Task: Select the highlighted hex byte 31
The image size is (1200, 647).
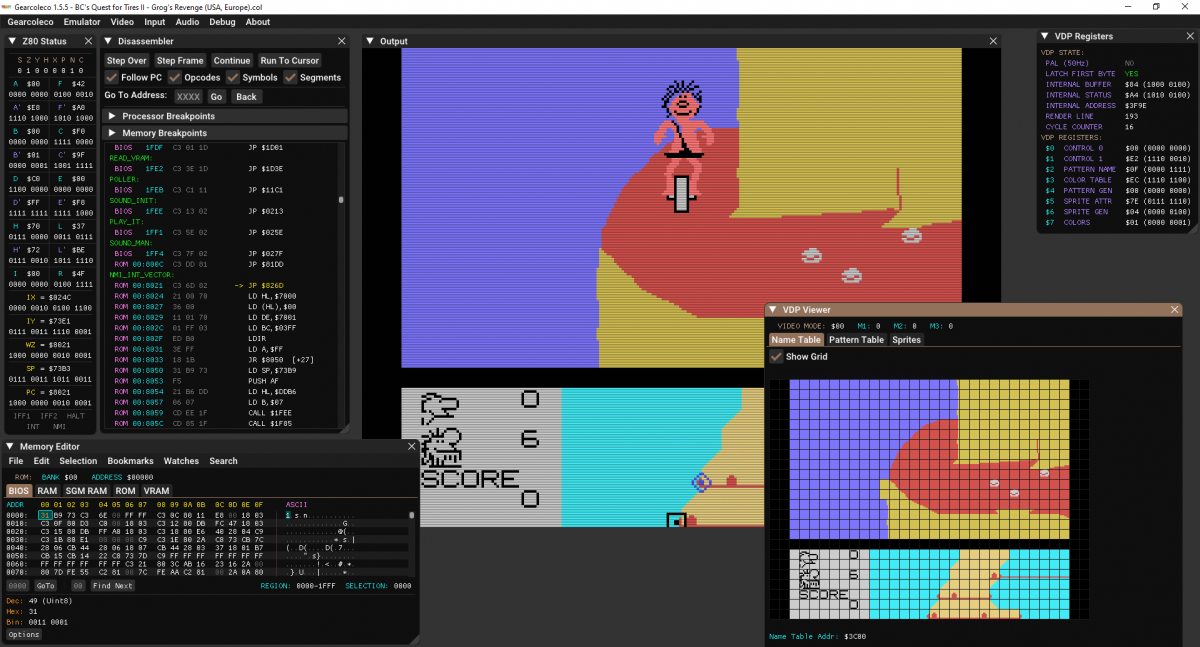Action: point(44,514)
